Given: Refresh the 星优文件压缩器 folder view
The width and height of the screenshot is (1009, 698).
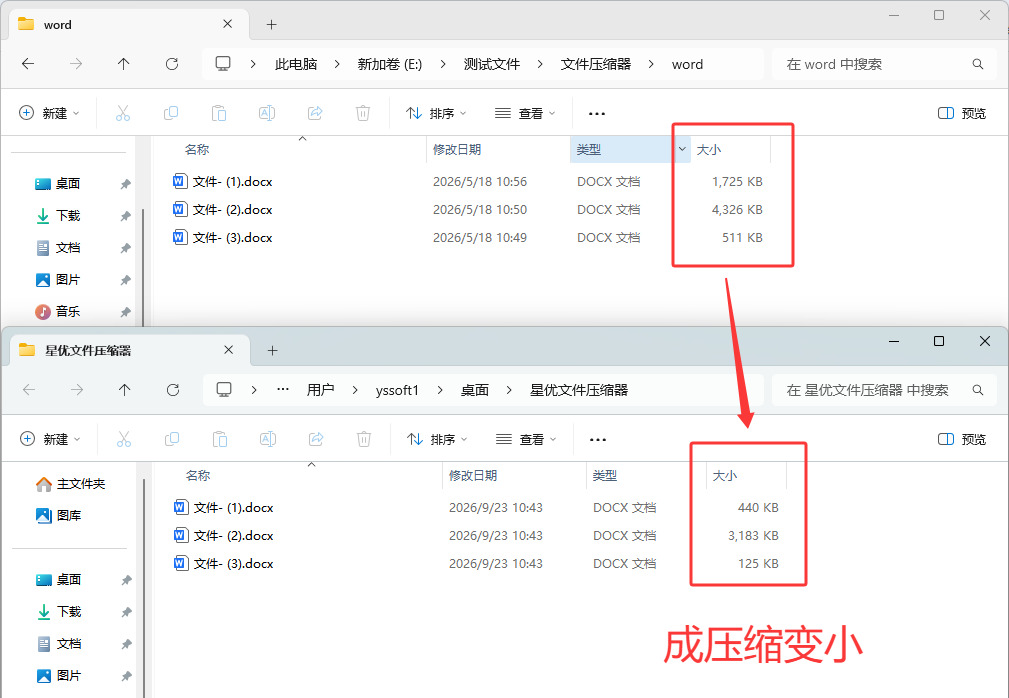Looking at the screenshot, I should point(173,390).
